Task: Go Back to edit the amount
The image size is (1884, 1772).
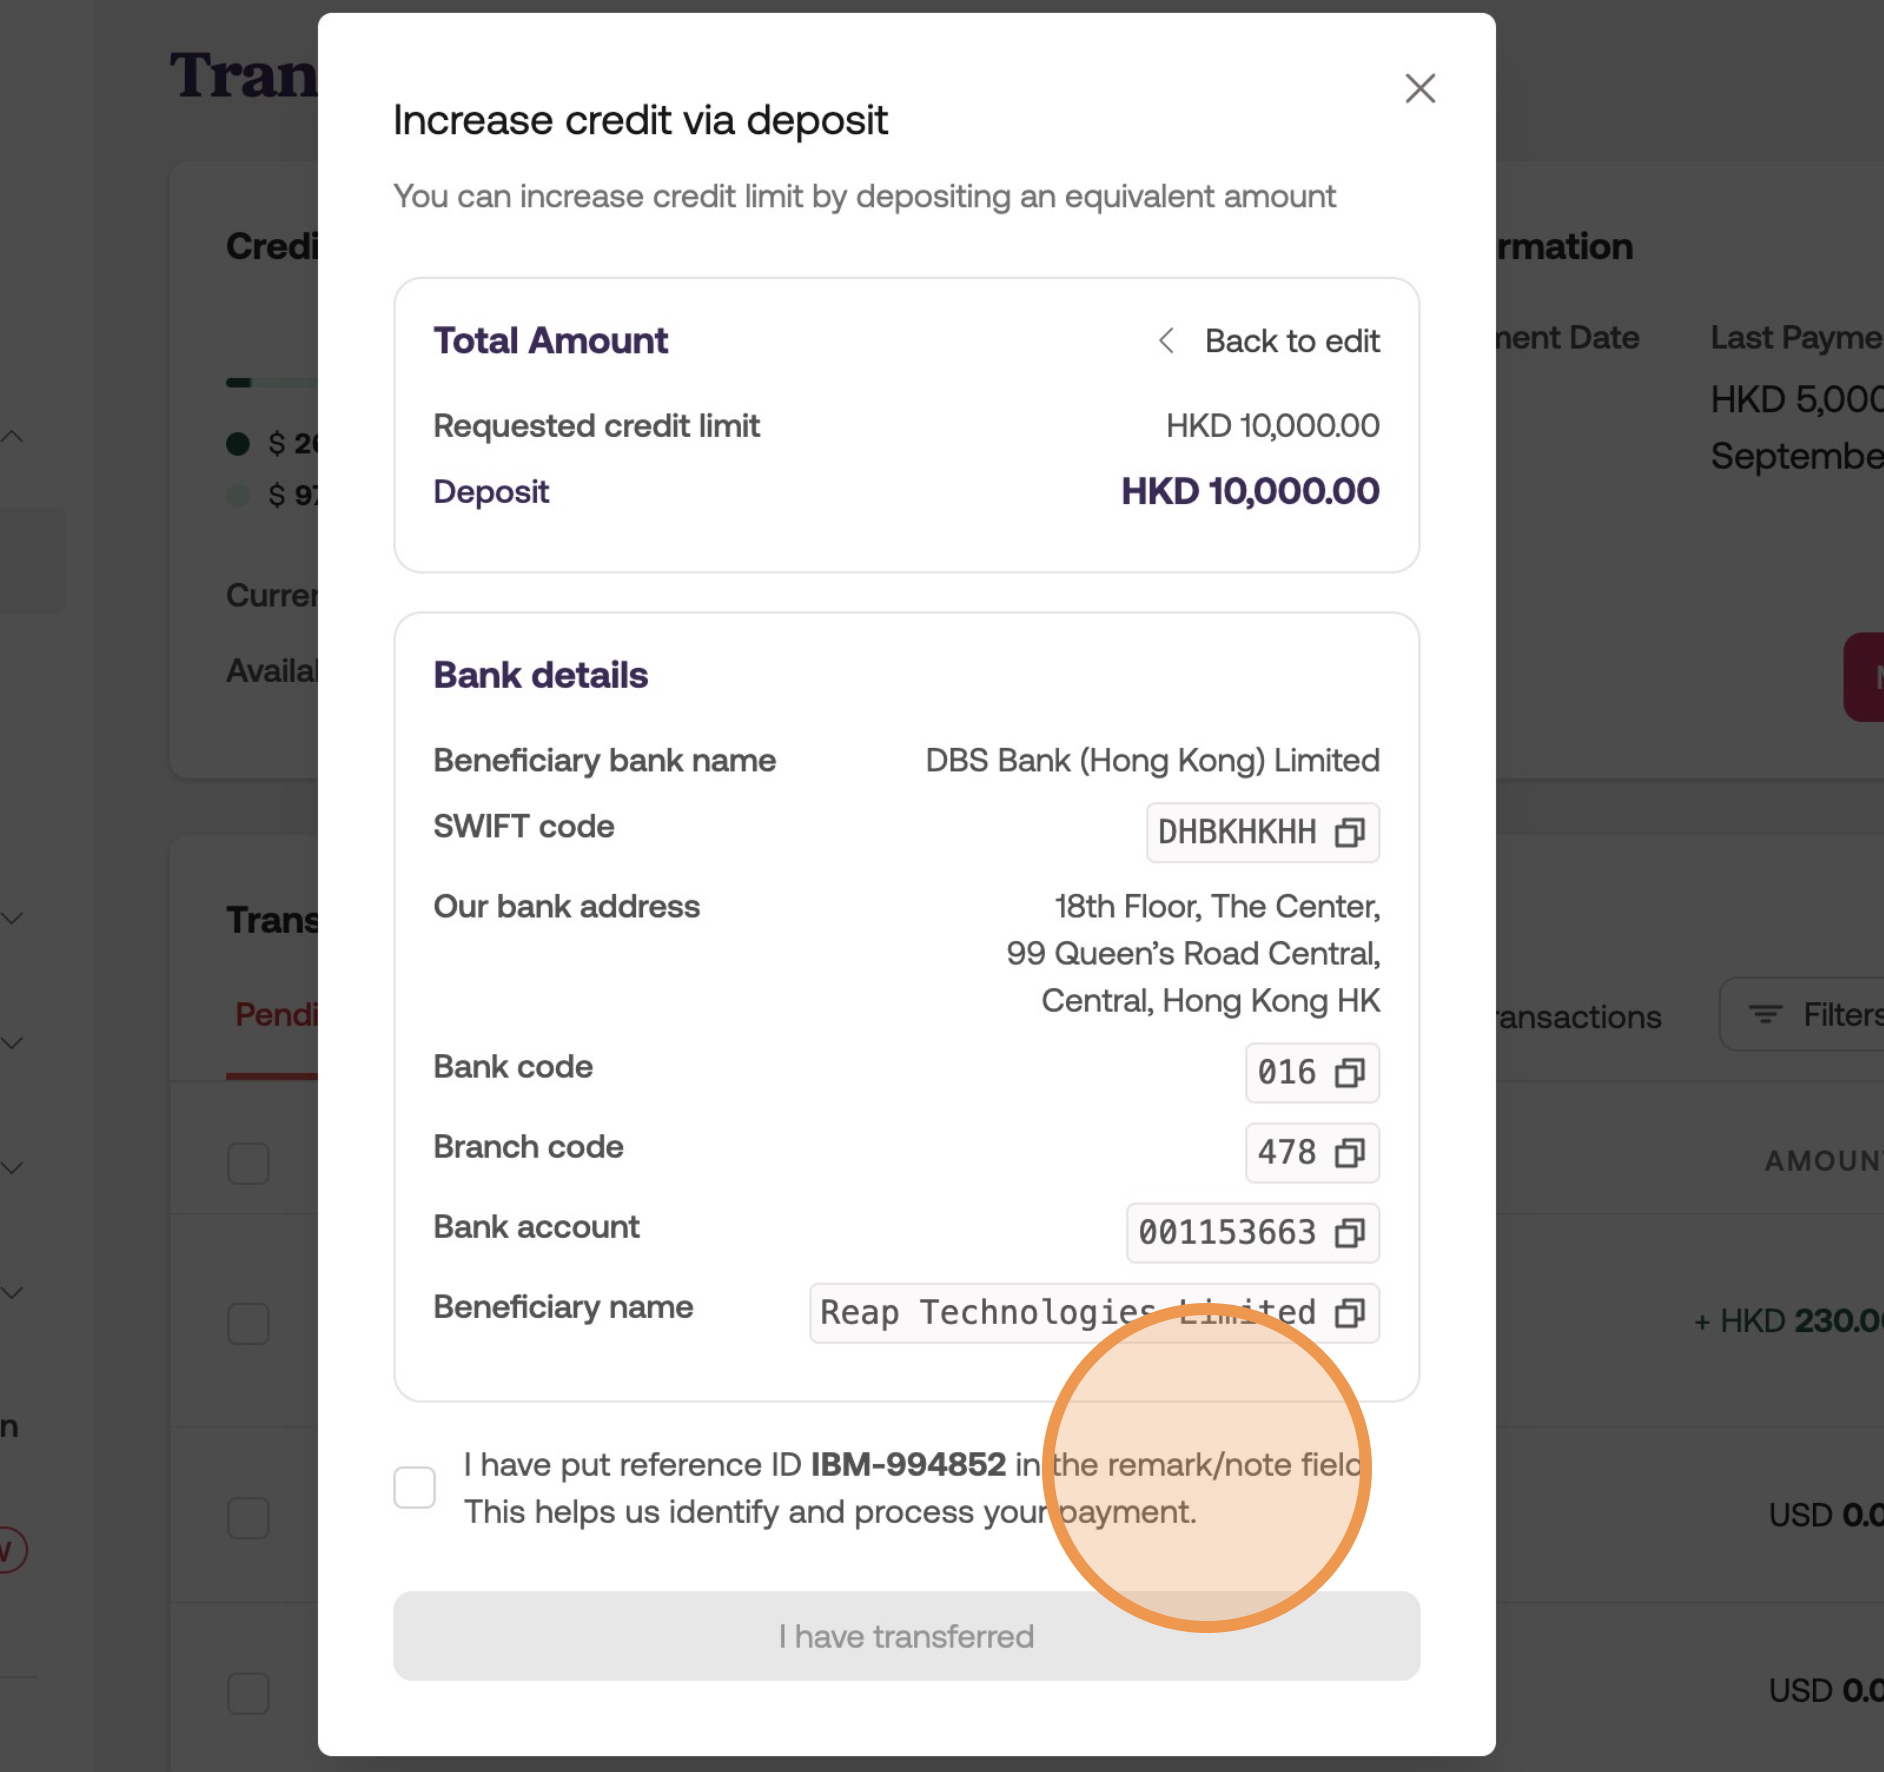Action: [1292, 341]
